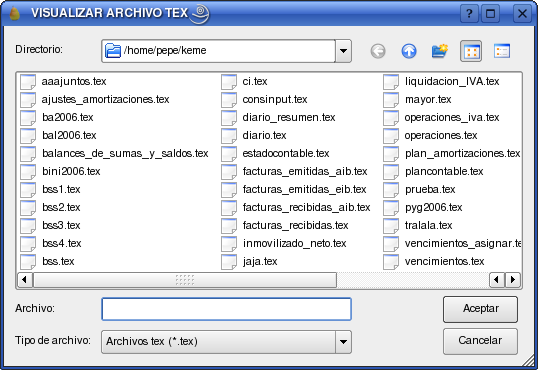Screen dimensions: 538x370
Task: Choose the bal2006.tex file icon
Action: [28, 136]
